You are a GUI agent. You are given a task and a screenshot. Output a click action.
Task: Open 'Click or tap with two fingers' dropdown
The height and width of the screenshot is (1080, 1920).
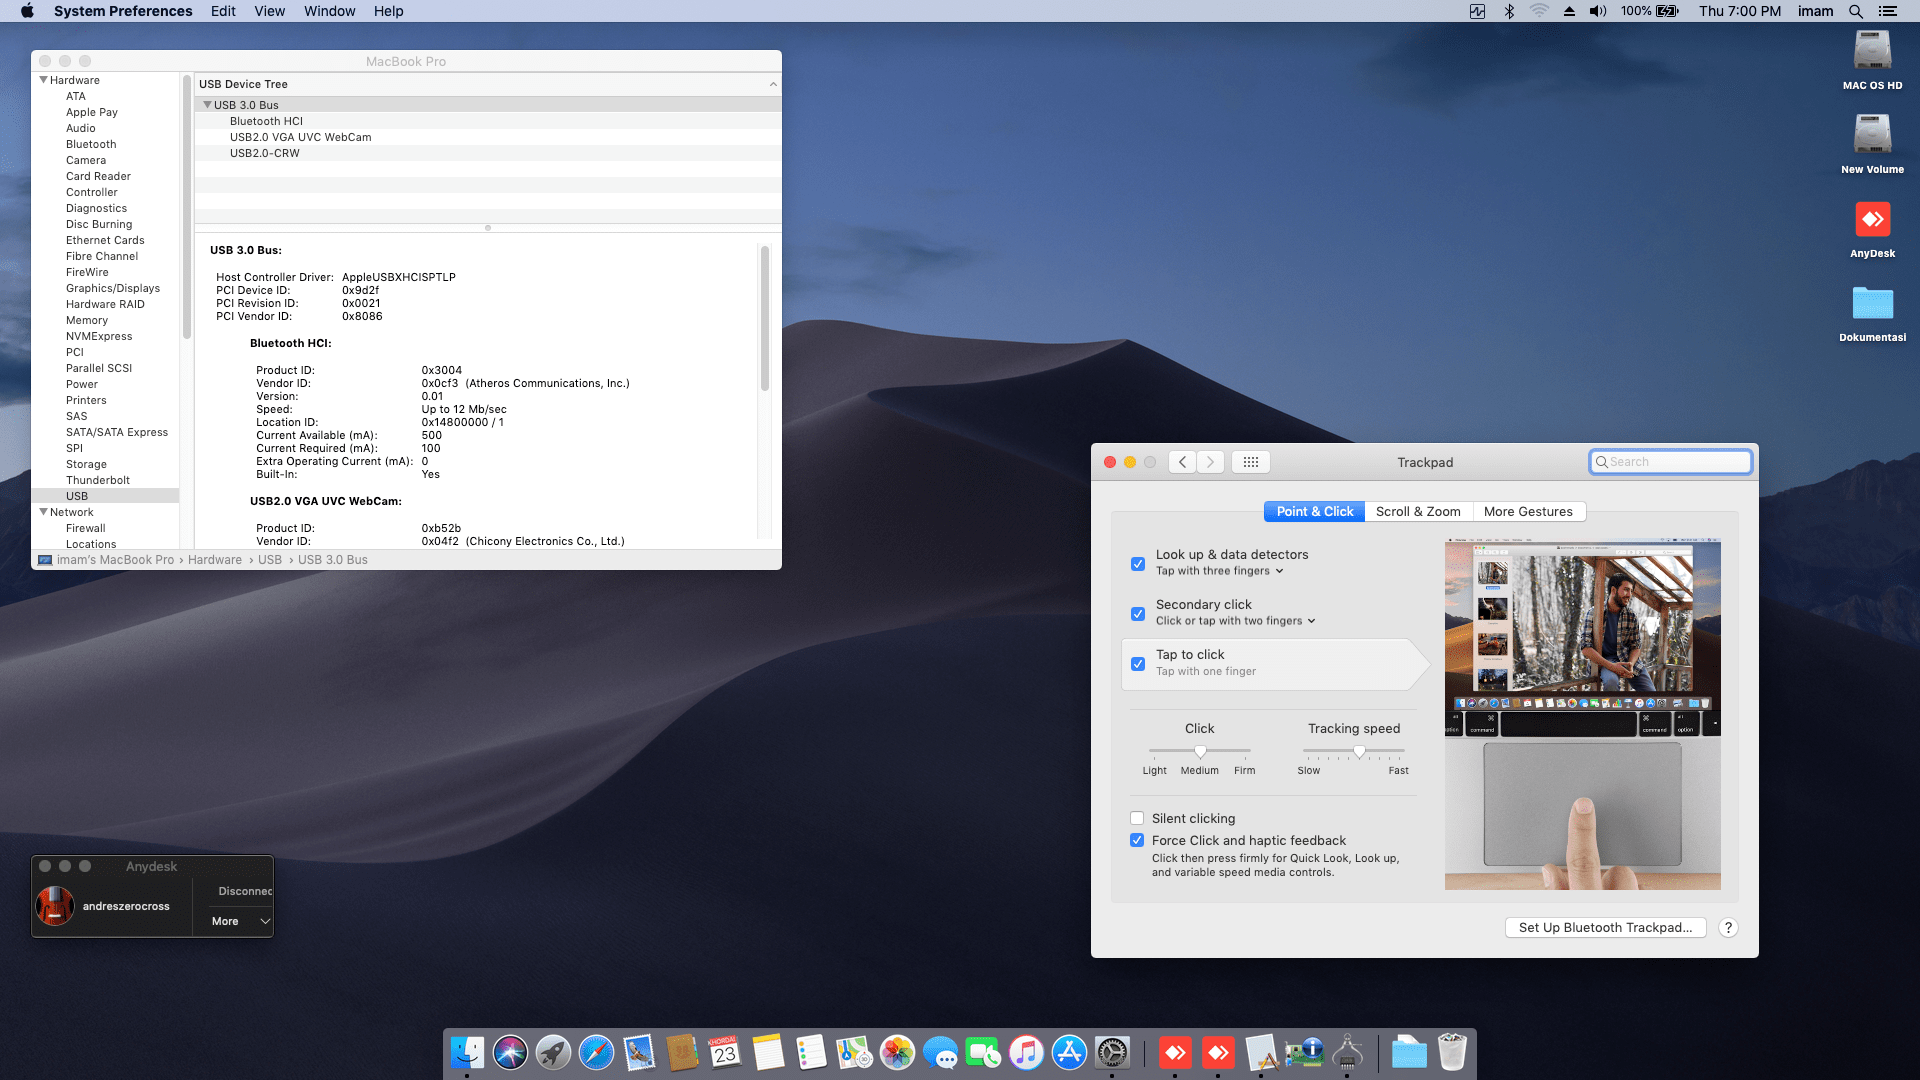(1236, 621)
